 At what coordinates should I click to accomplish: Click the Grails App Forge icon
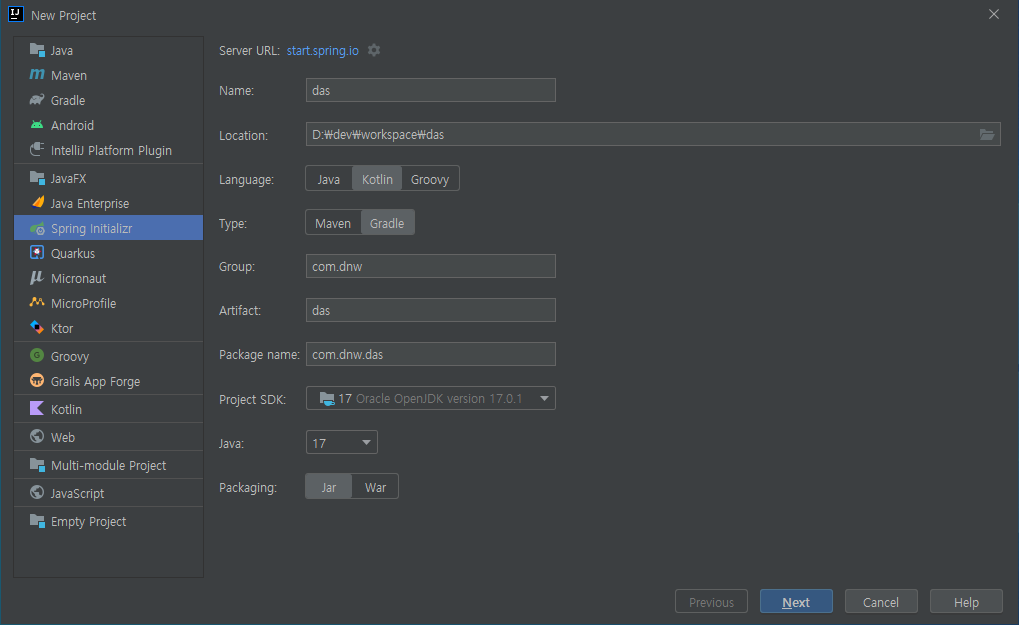[37, 381]
